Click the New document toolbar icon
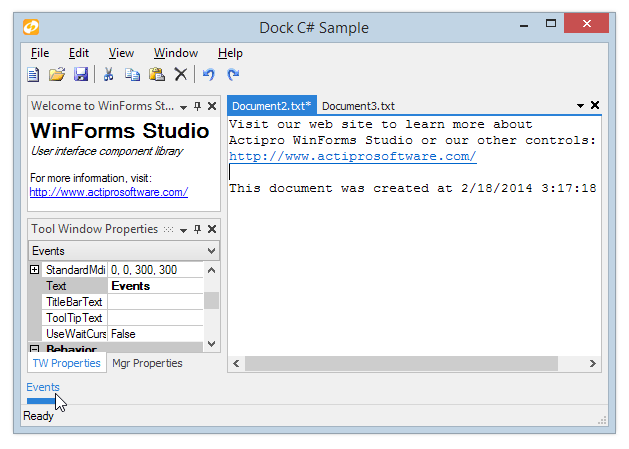This screenshot has width=629, height=449. pos(33,75)
